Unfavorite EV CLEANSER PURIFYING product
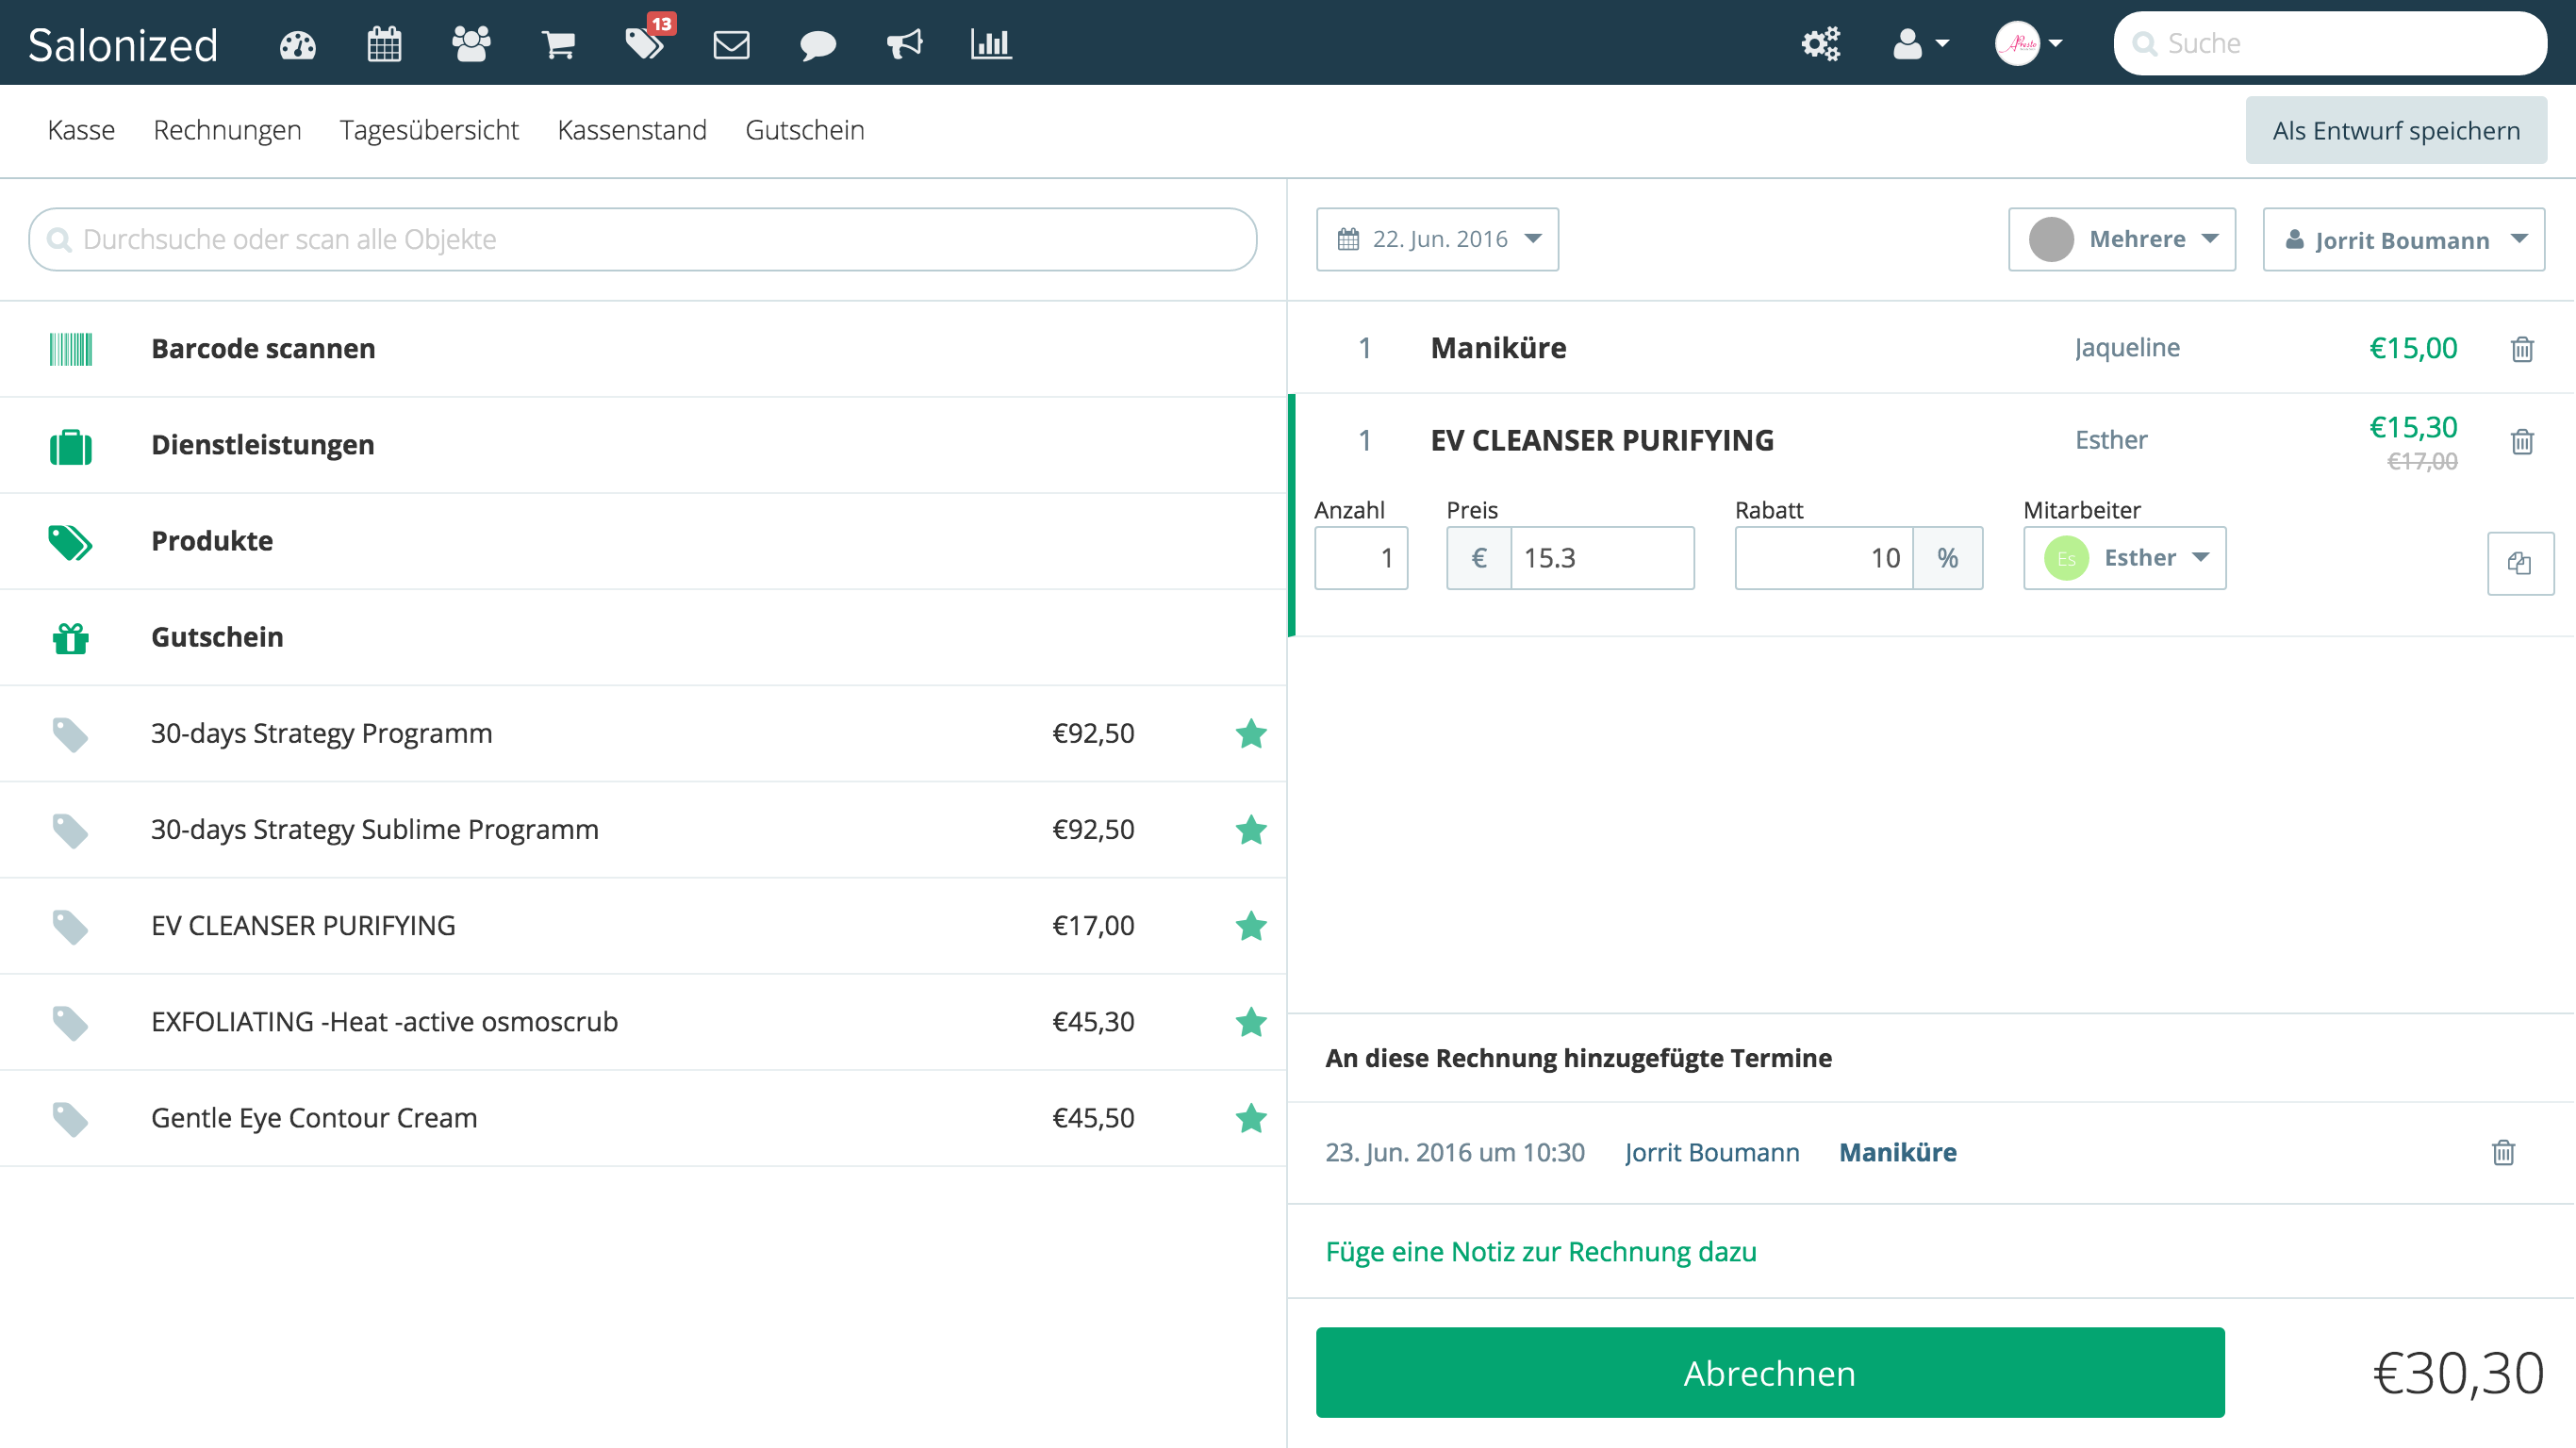The width and height of the screenshot is (2576, 1448). 1250,926
